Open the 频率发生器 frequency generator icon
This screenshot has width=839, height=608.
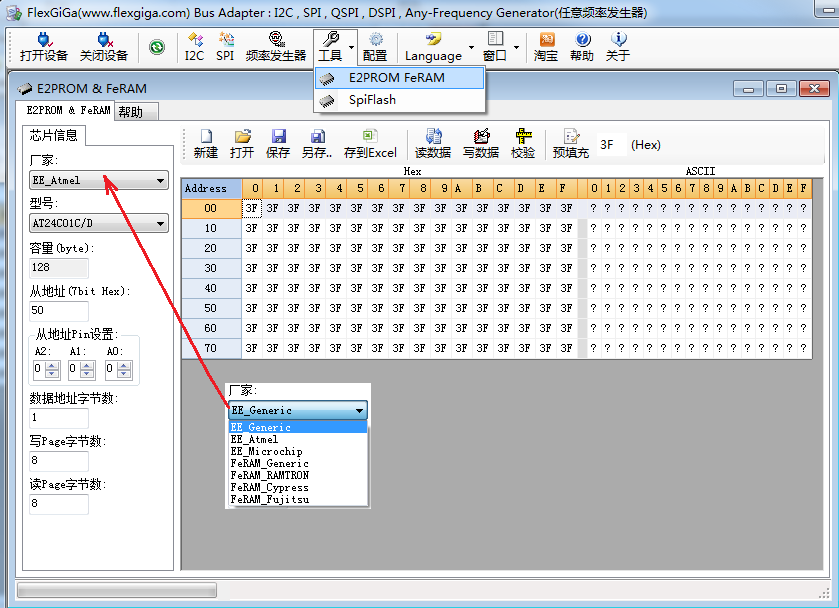(275, 46)
